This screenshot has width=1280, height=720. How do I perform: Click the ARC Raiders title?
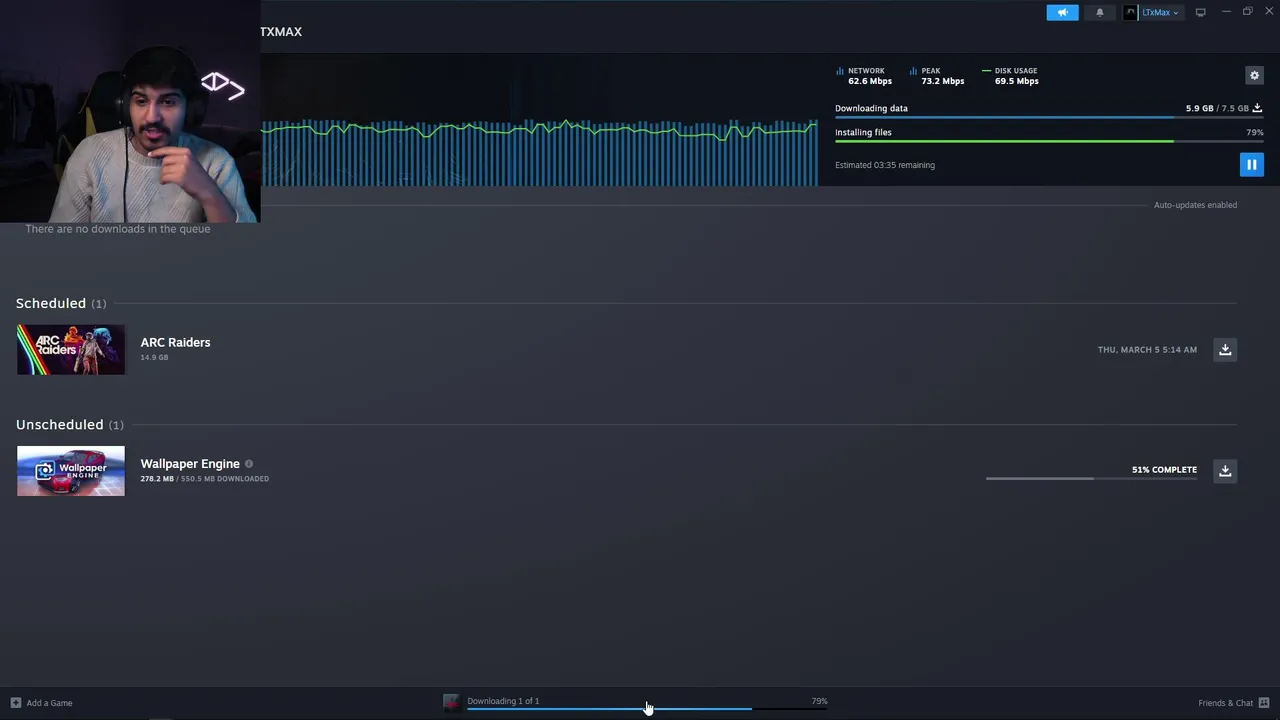click(175, 342)
